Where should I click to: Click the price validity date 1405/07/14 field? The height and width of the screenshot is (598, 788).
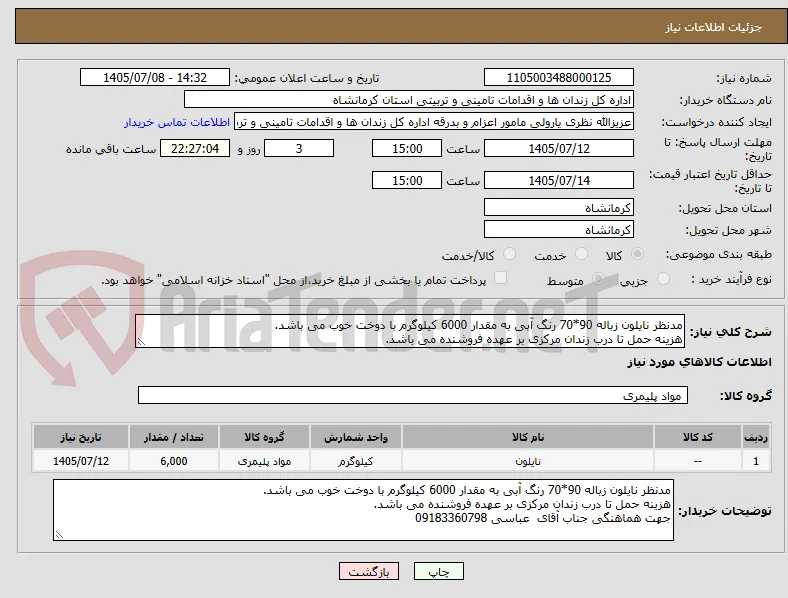[x=559, y=180]
